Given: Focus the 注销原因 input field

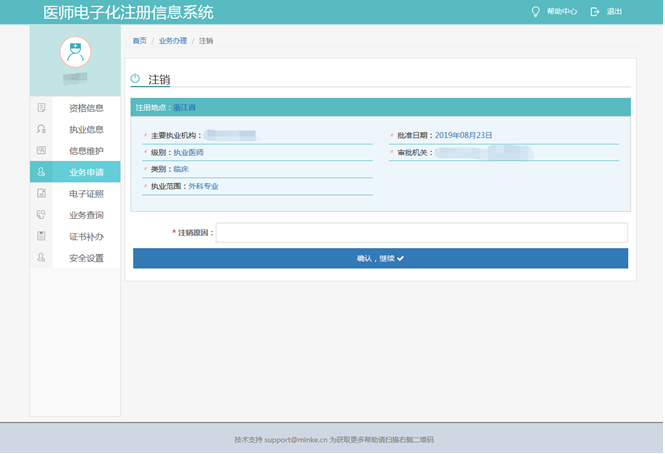Looking at the screenshot, I should click(x=421, y=233).
